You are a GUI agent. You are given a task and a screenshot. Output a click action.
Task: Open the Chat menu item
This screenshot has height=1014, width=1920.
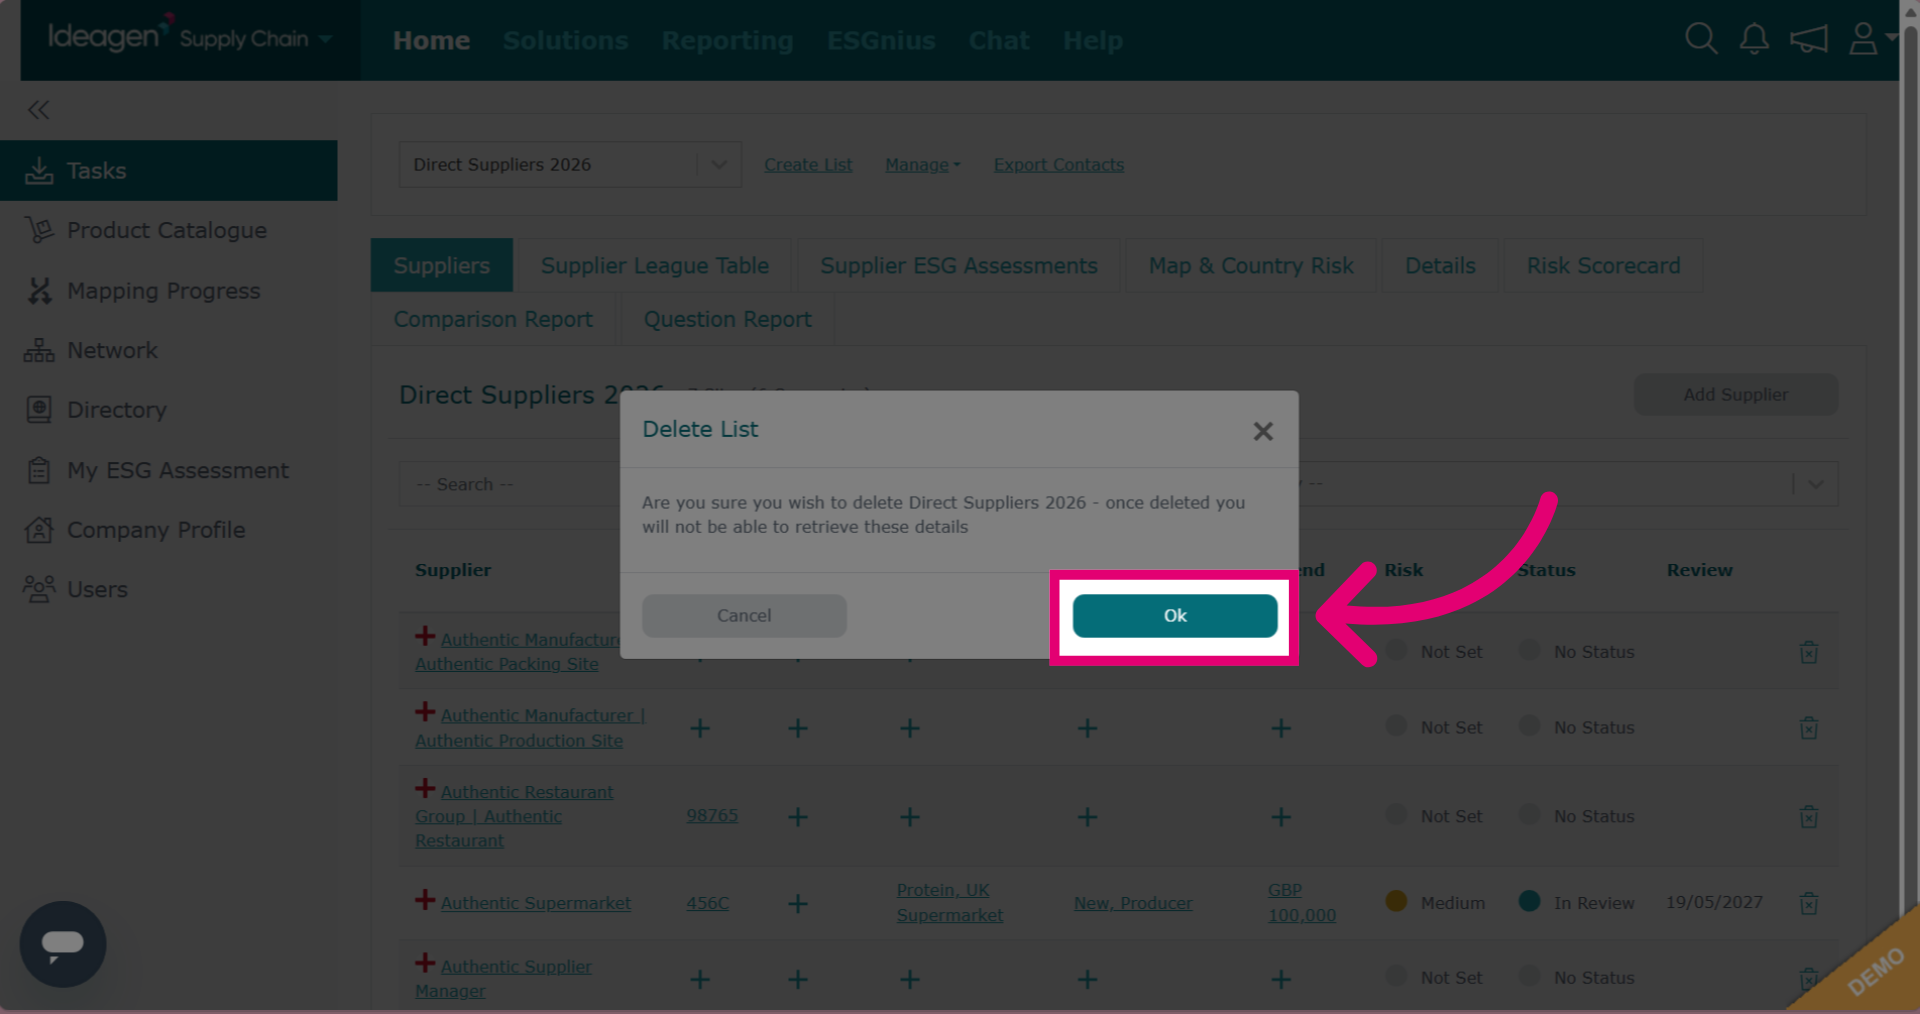(x=999, y=41)
